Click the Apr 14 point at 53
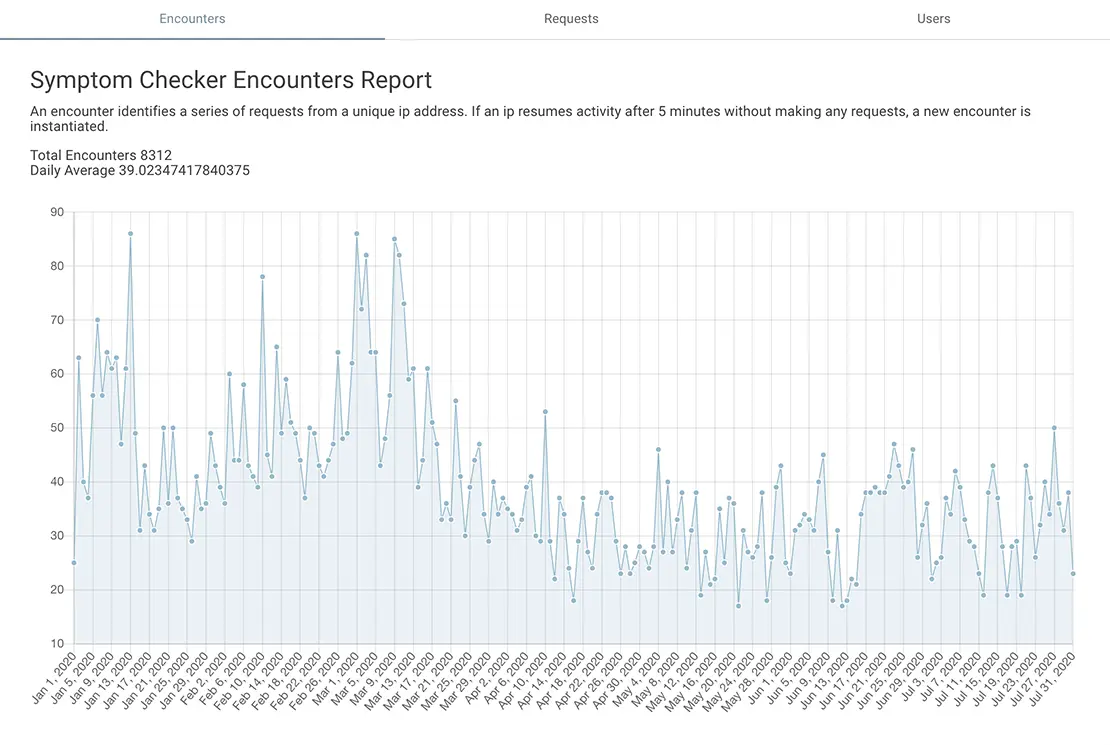 coord(545,411)
